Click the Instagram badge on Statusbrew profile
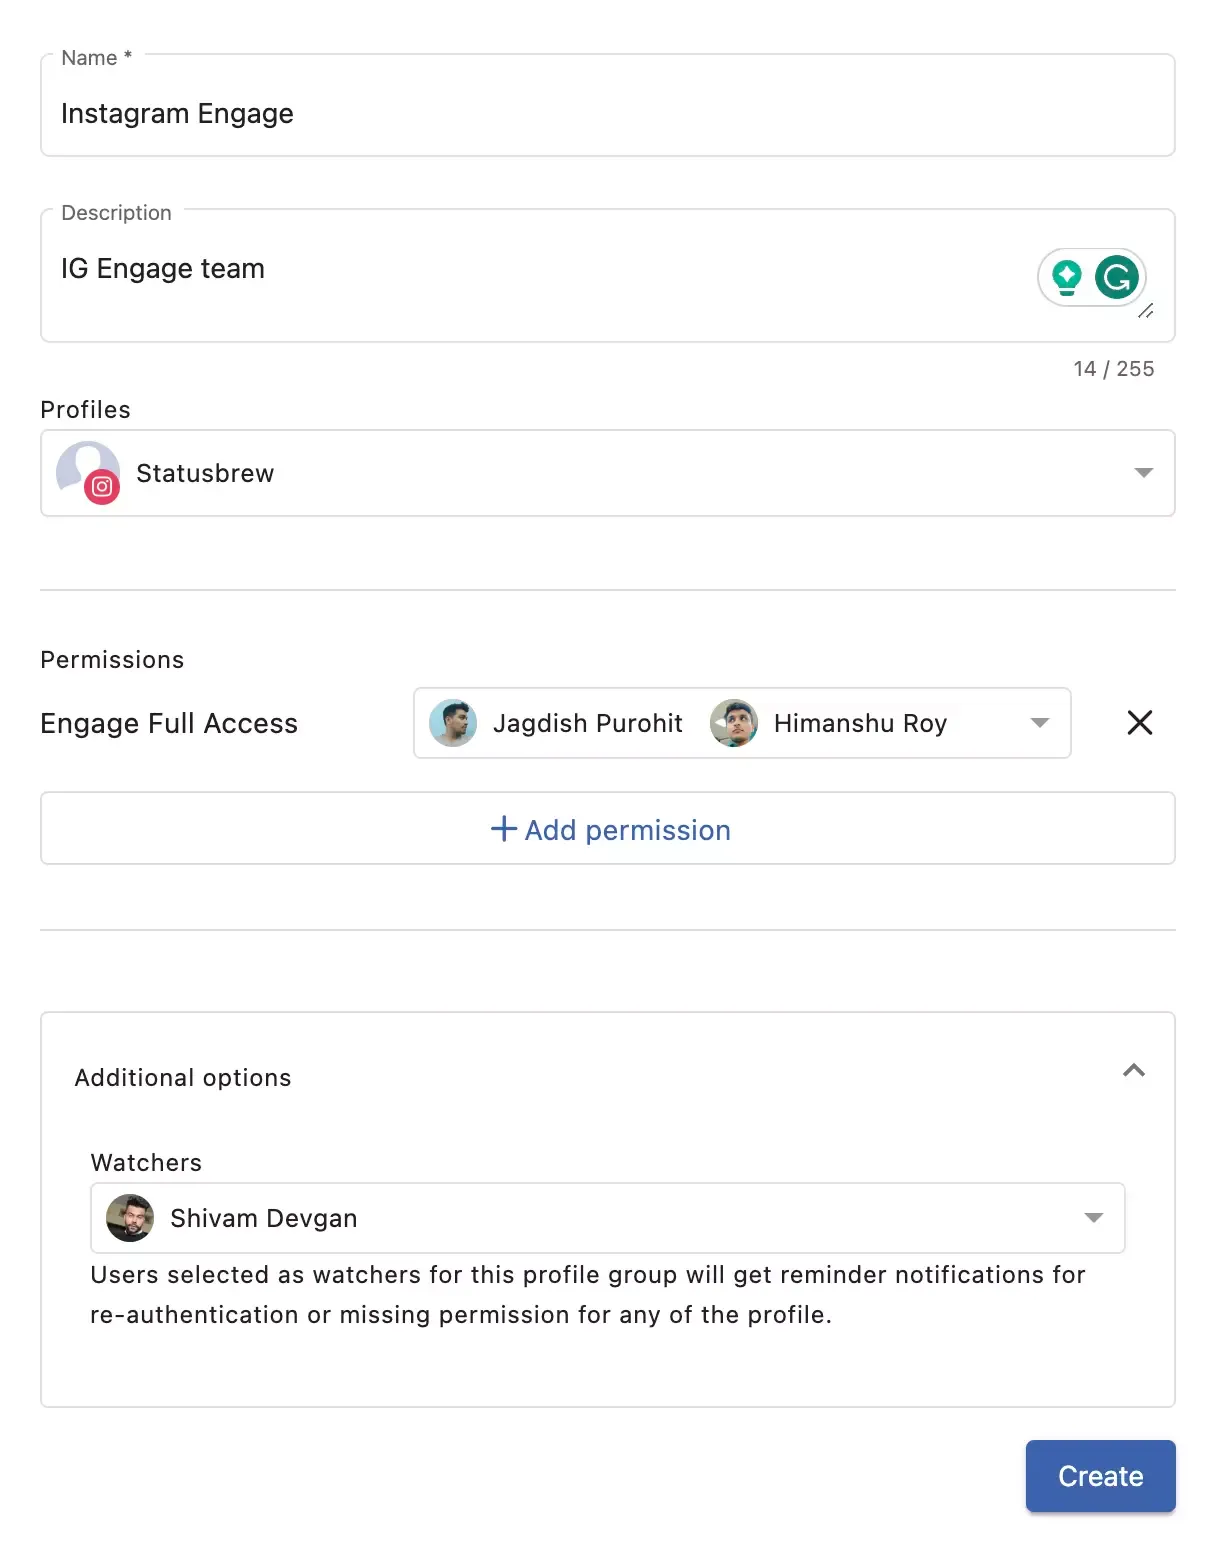Image resolution: width=1228 pixels, height=1554 pixels. coord(102,487)
